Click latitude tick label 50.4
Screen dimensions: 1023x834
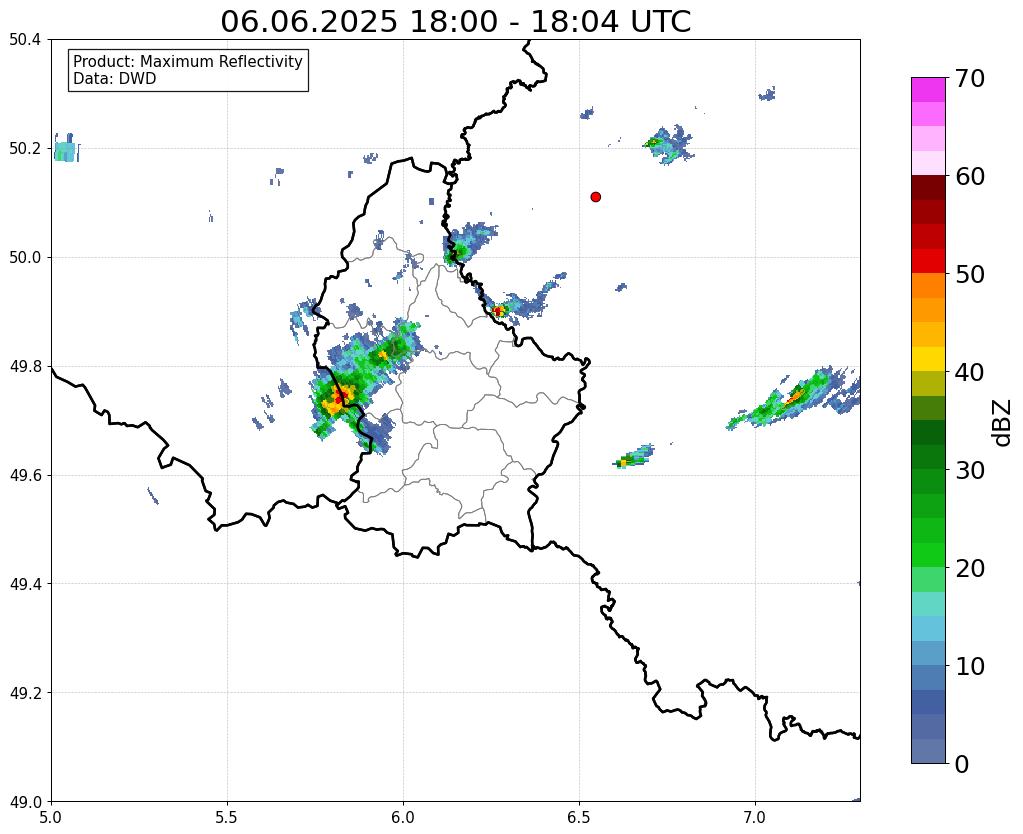pos(25,40)
